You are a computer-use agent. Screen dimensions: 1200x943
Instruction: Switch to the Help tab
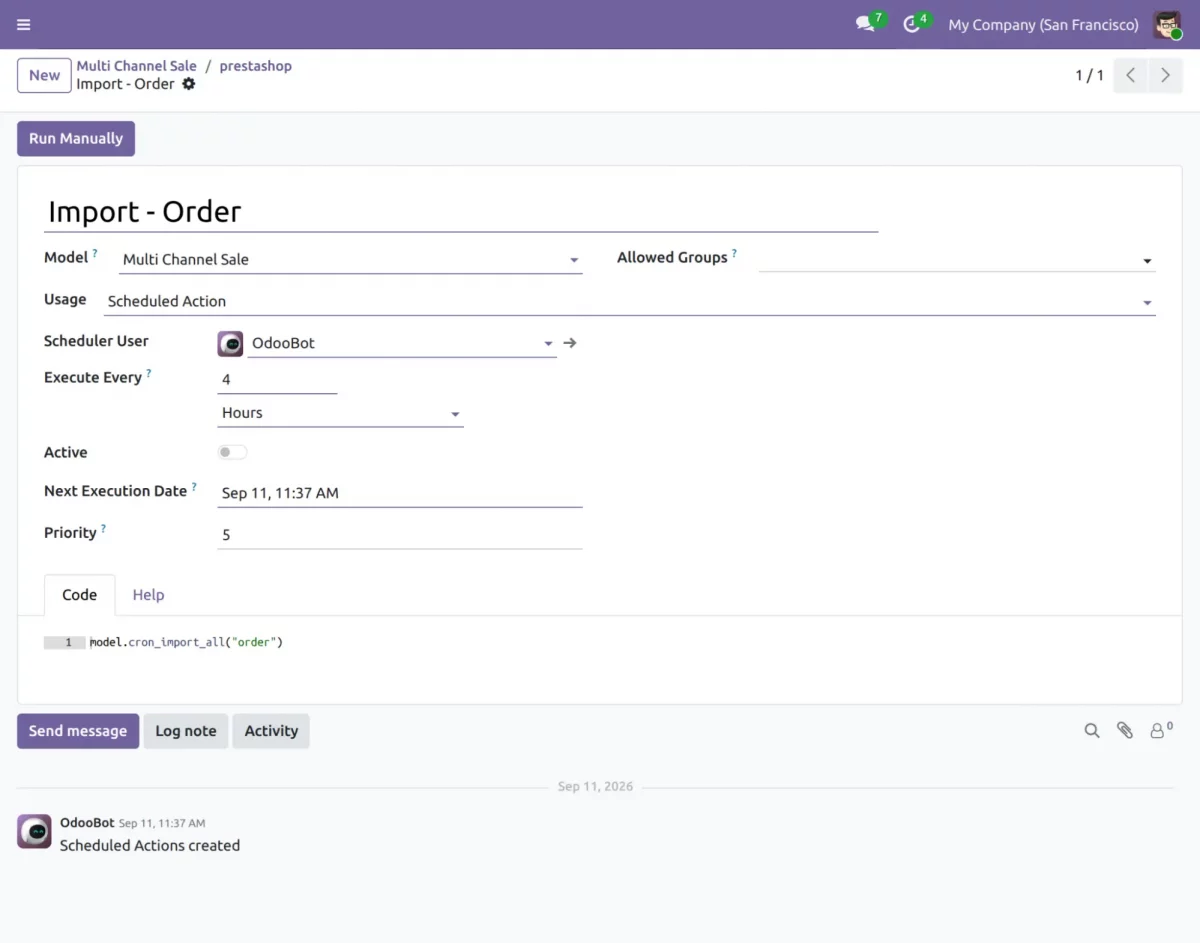point(148,595)
